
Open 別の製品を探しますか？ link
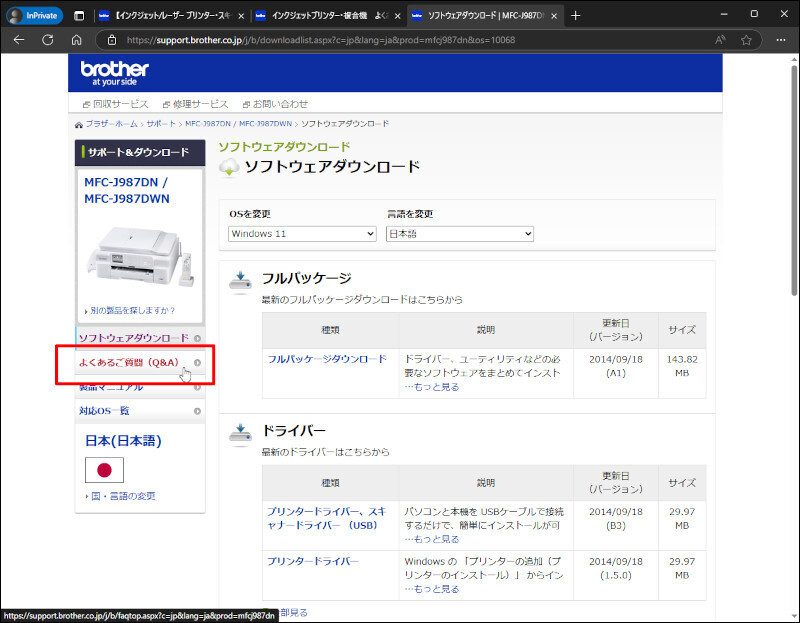click(x=131, y=310)
